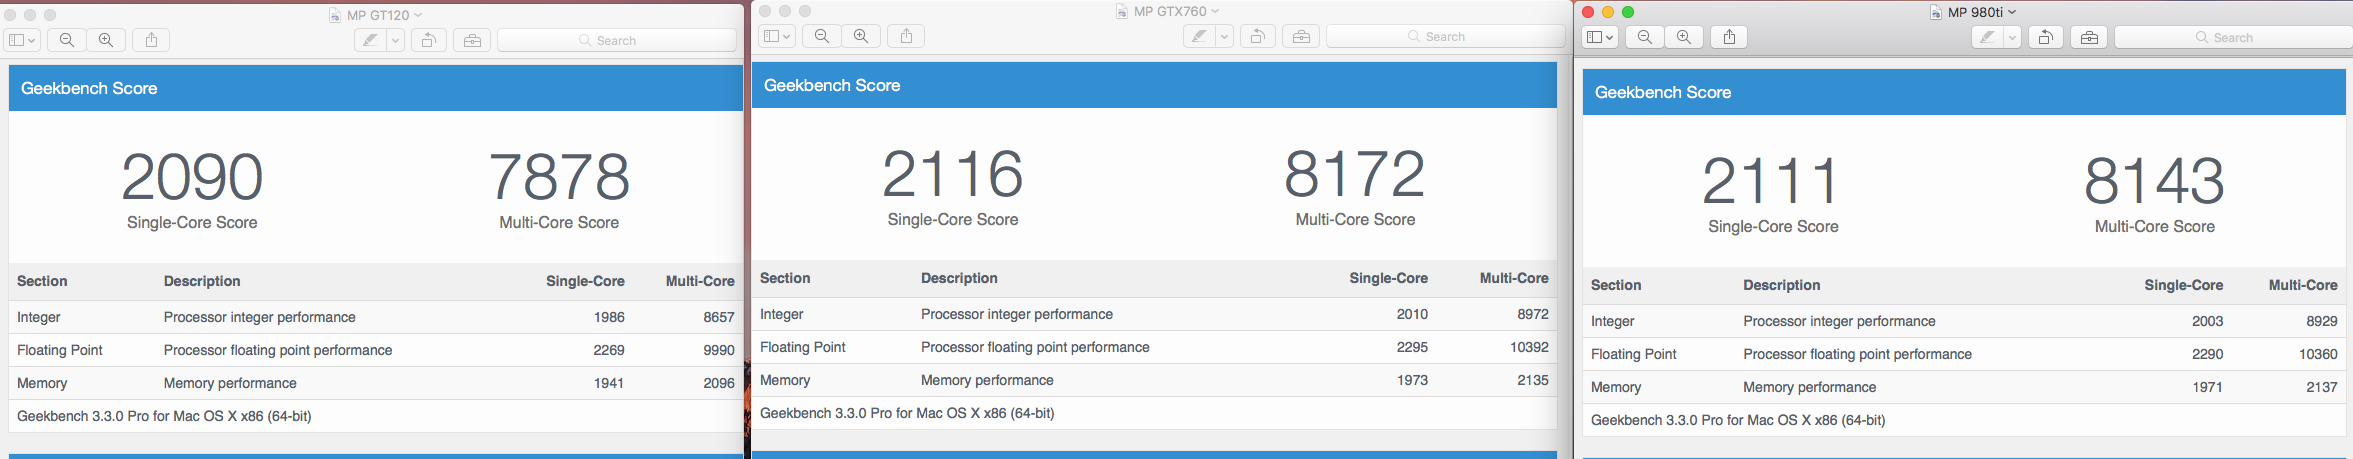Image resolution: width=2353 pixels, height=459 pixels.
Task: Select Floating Point value 9990 in MP GT120
Action: tap(718, 350)
